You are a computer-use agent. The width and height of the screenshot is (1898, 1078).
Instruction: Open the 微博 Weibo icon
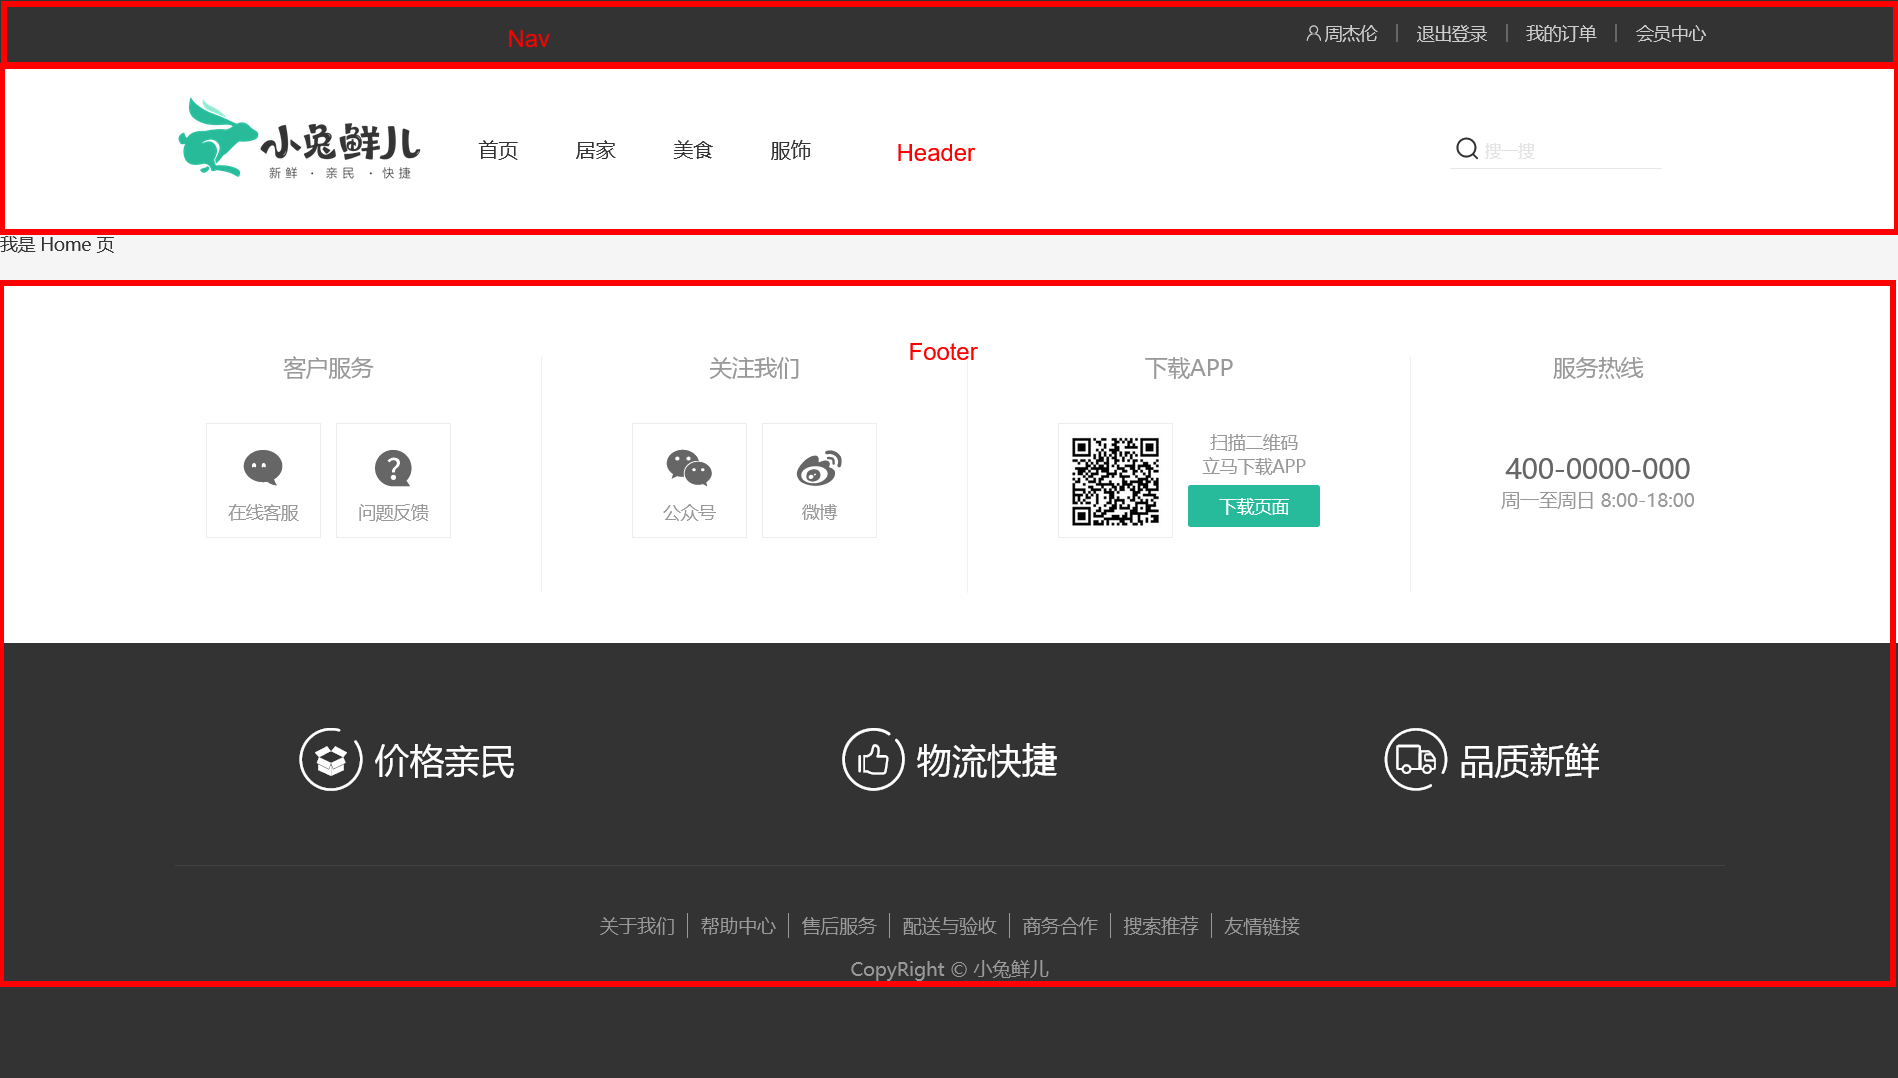(819, 468)
